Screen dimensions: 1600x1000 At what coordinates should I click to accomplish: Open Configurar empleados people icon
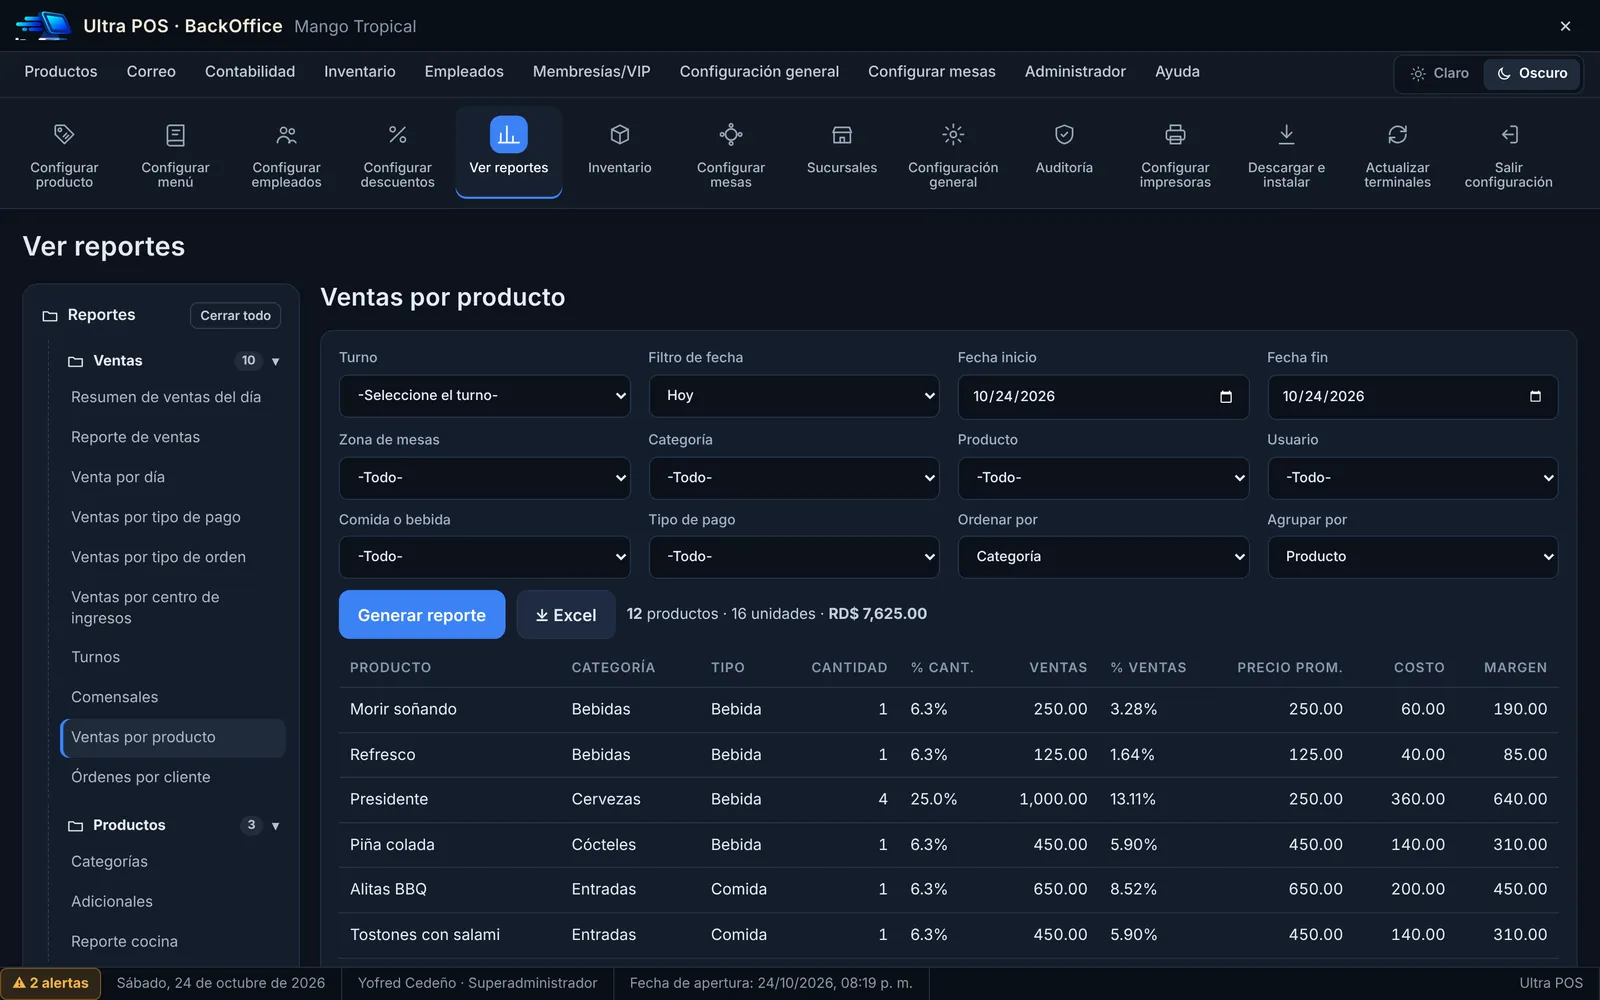tap(287, 134)
